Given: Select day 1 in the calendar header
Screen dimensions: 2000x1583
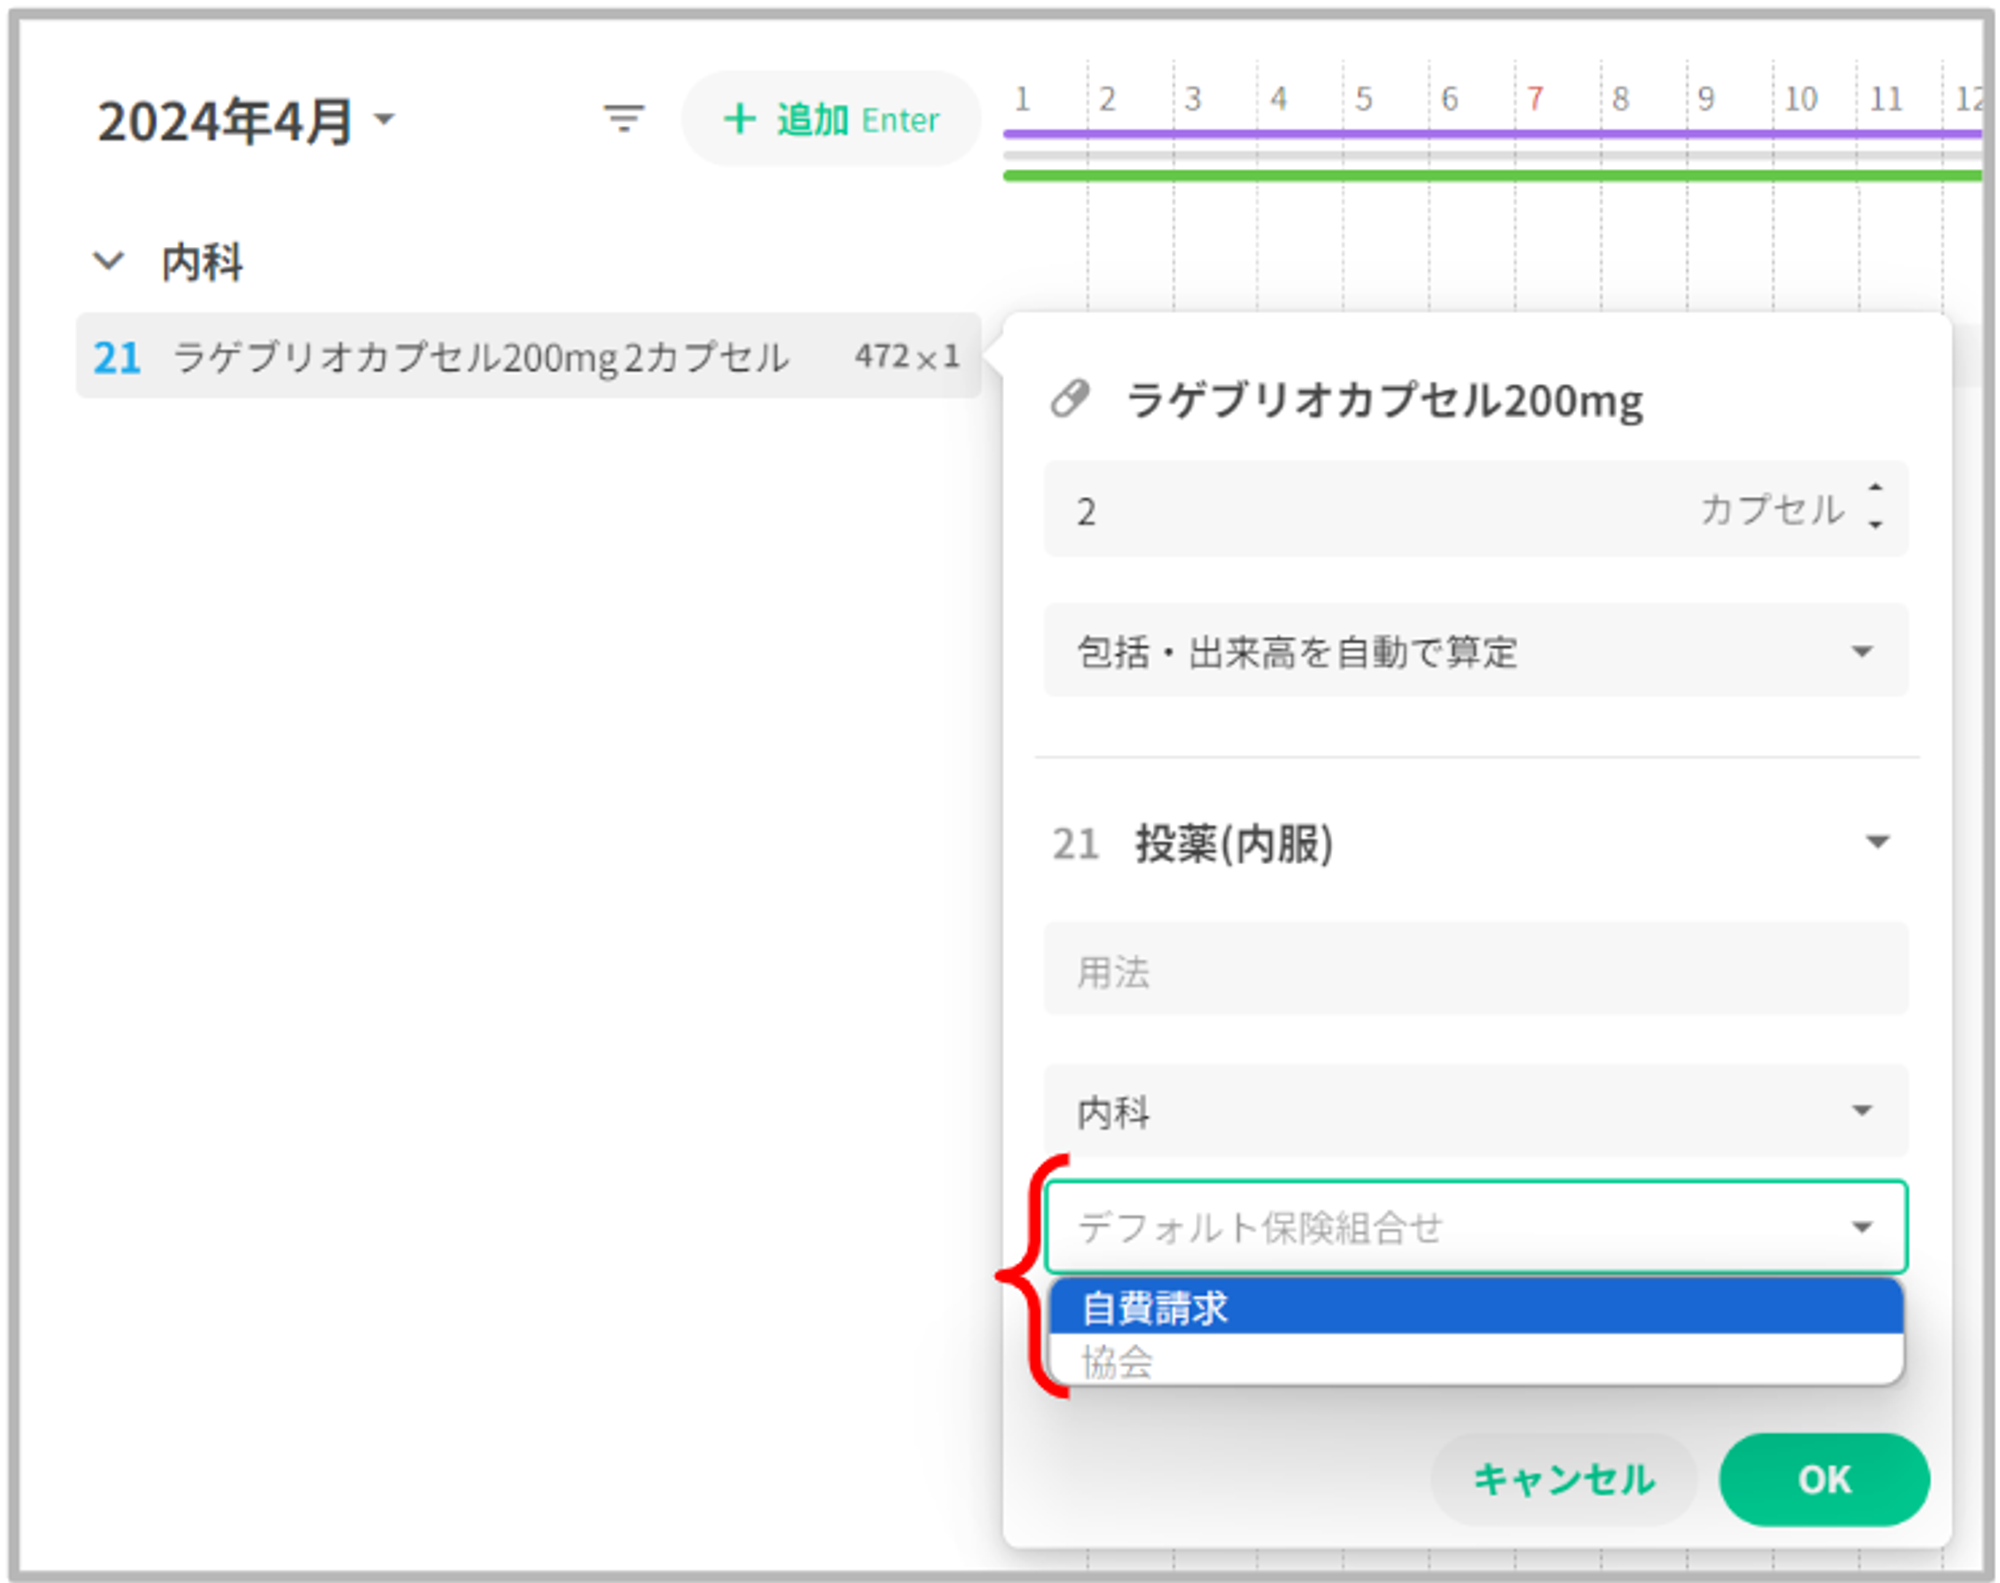Looking at the screenshot, I should click(1022, 98).
